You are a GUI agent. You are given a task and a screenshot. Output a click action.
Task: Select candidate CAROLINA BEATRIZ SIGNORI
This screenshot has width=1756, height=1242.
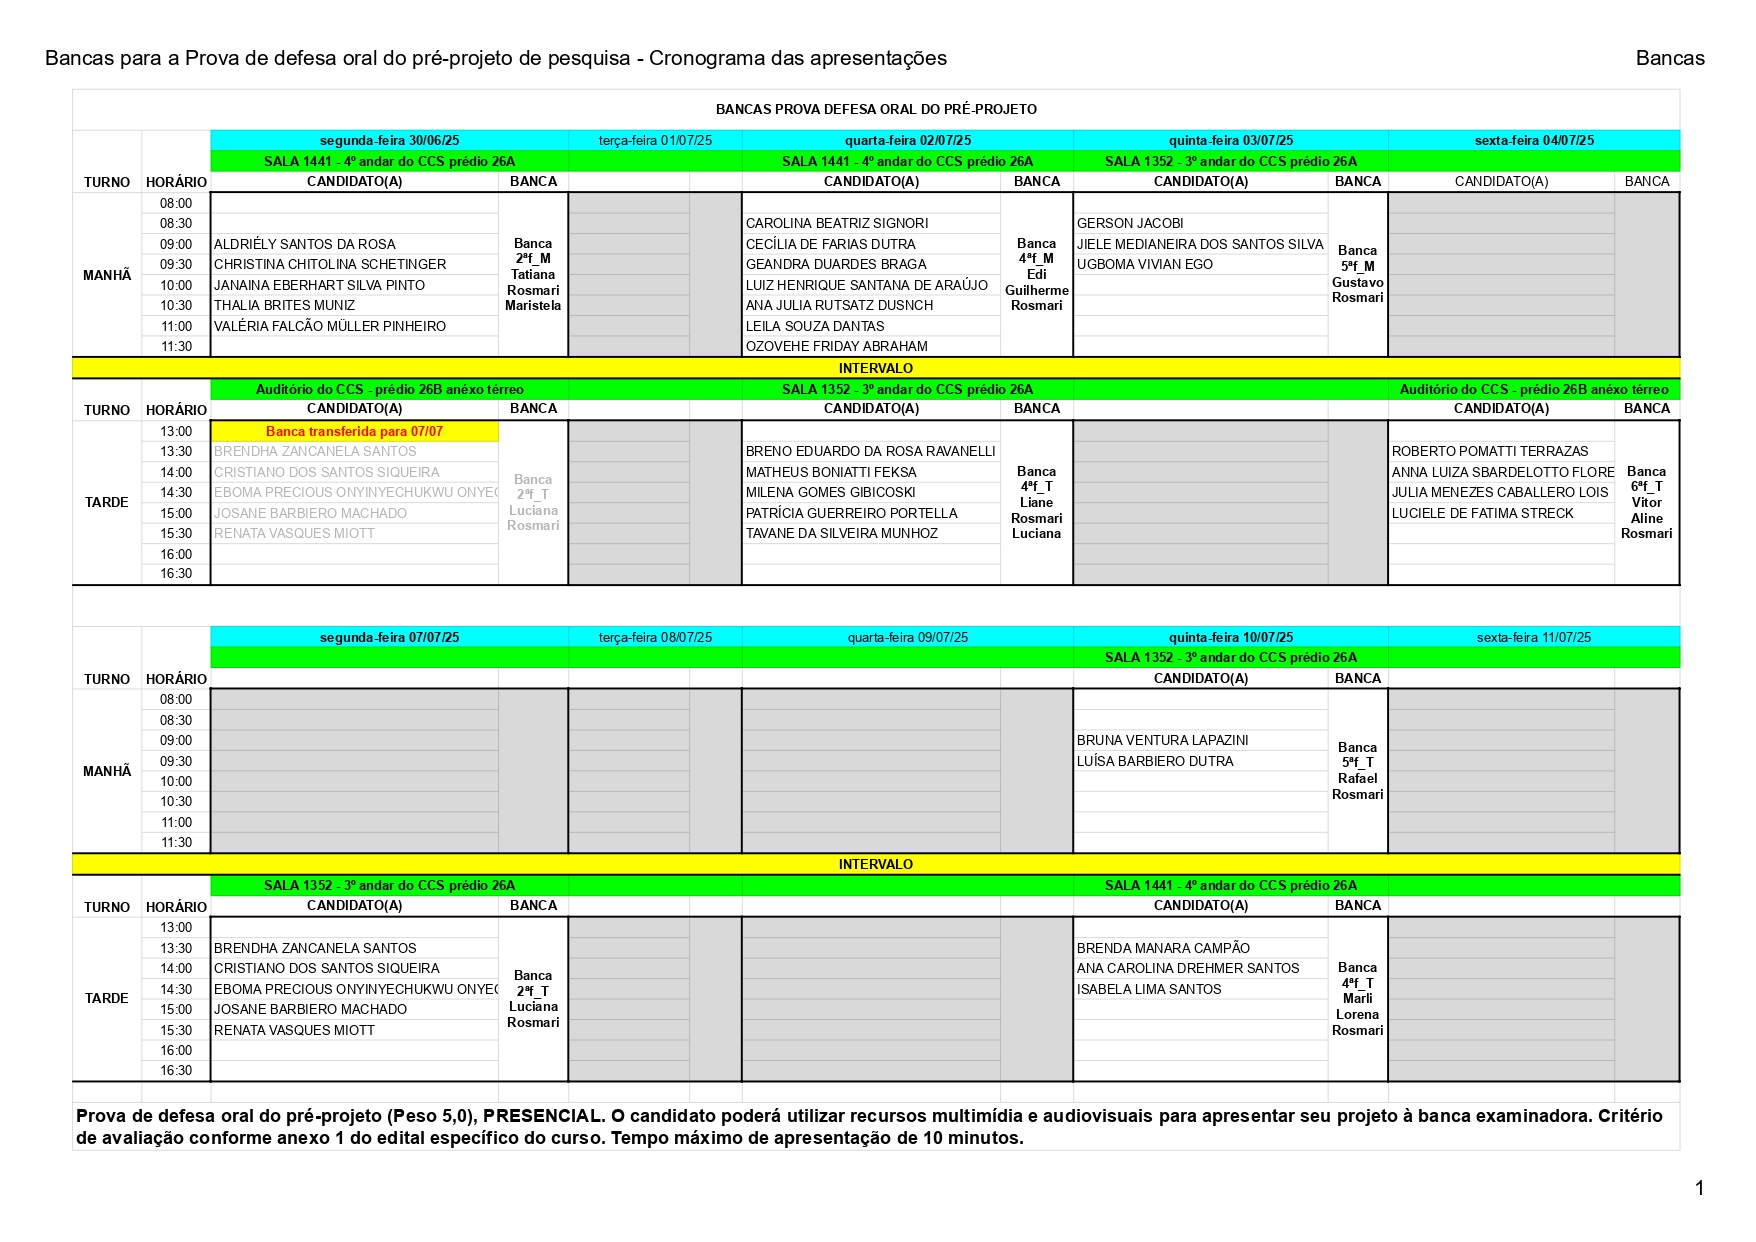837,224
